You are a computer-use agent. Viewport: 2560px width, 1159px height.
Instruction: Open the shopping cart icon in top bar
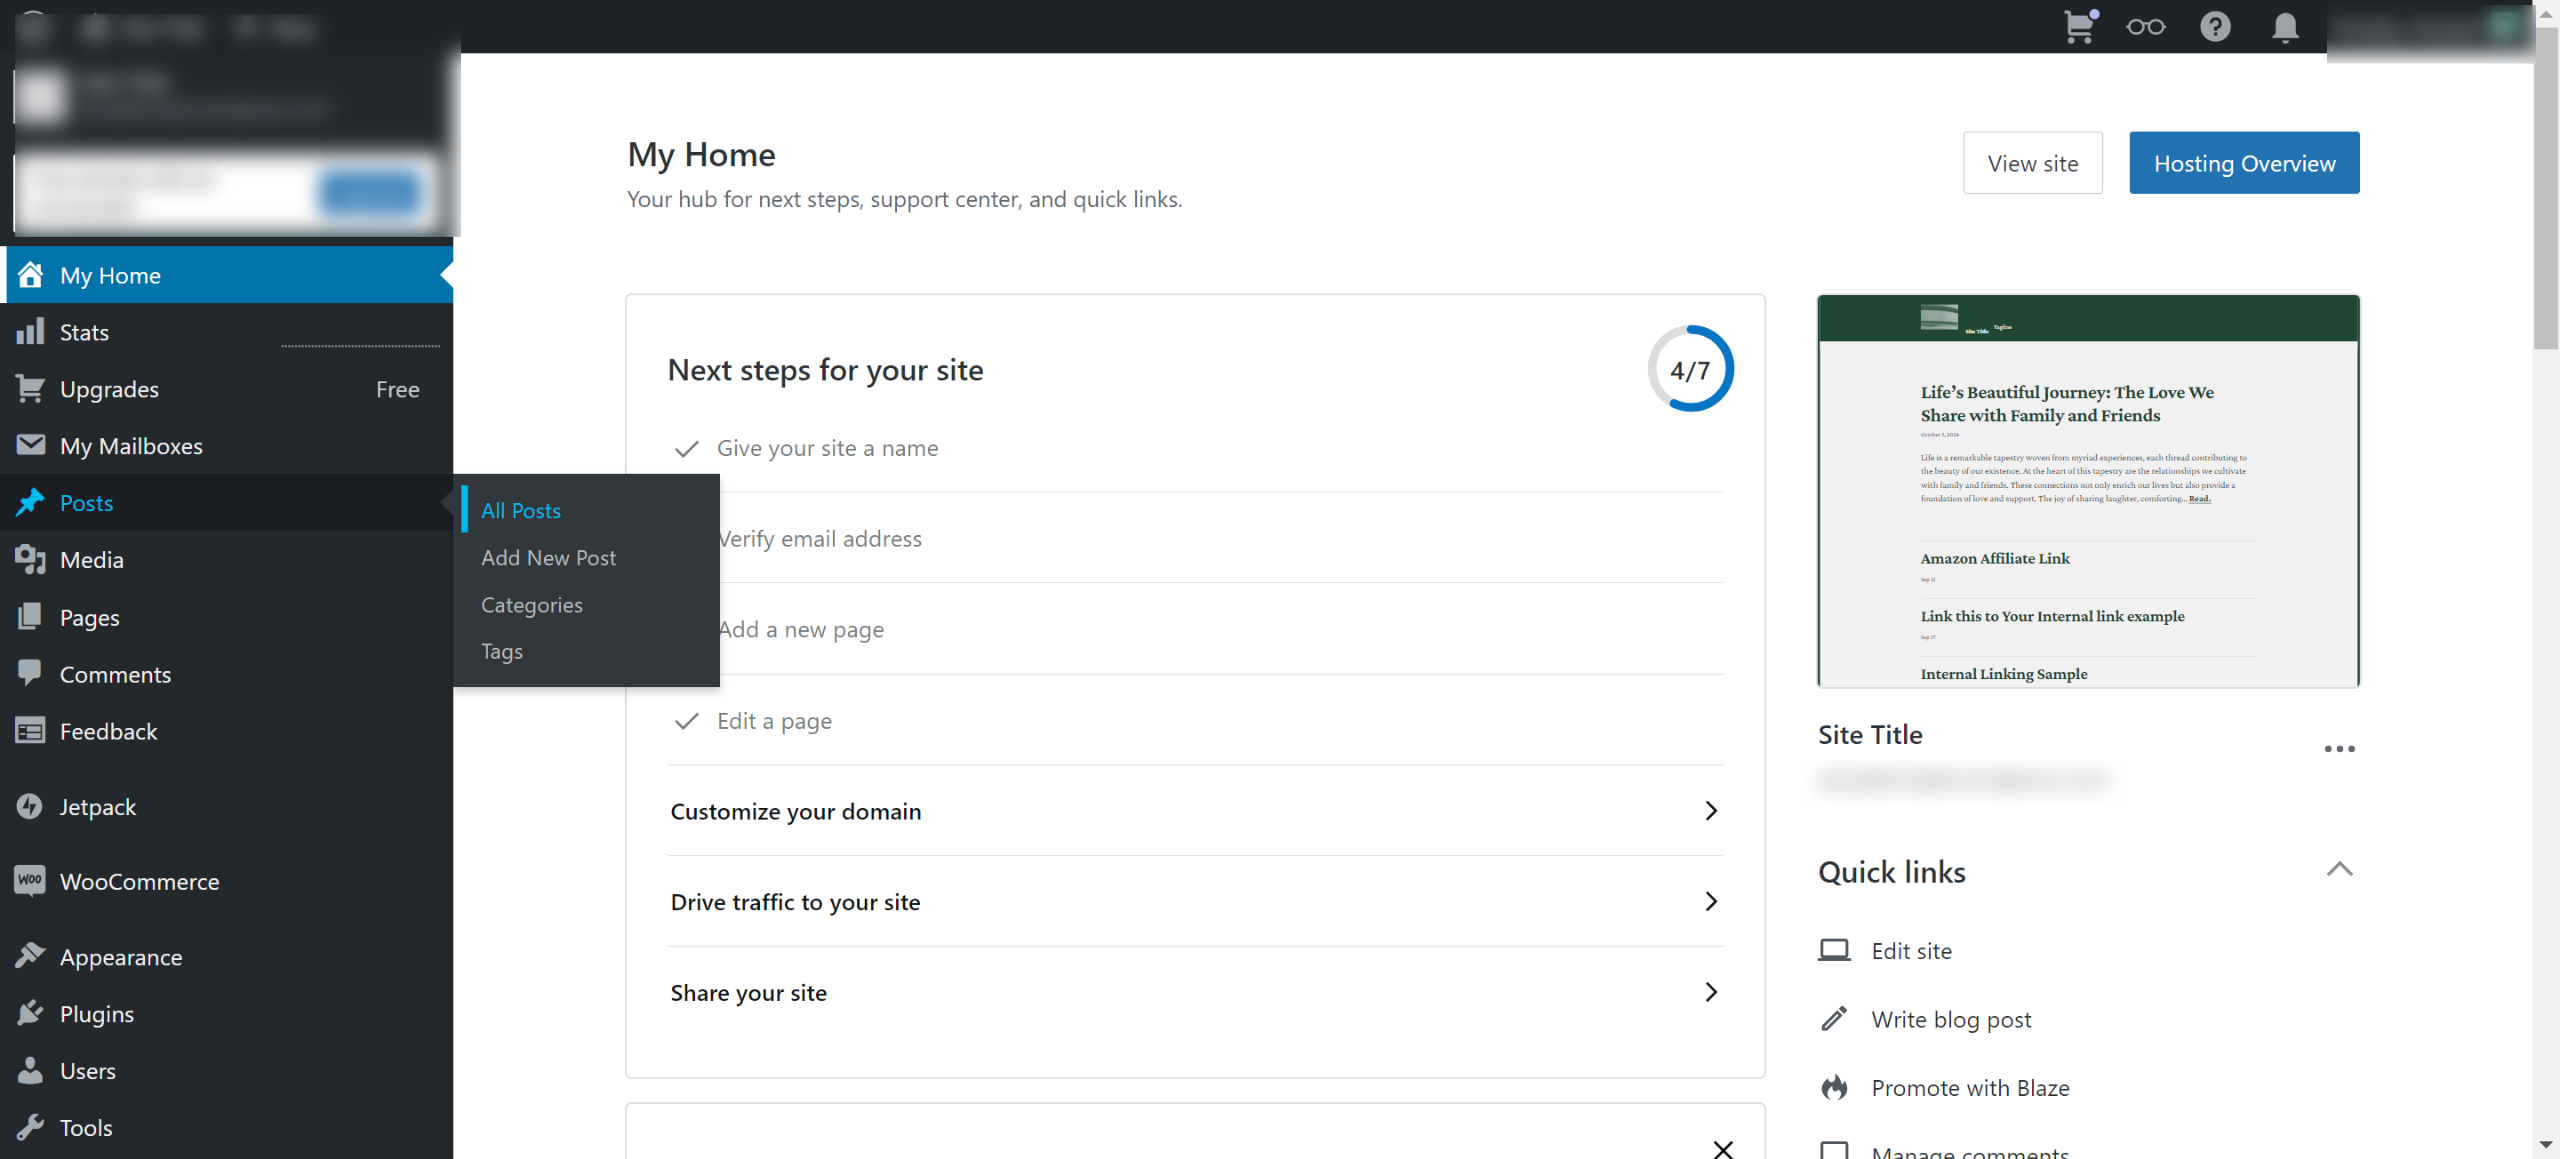click(2079, 27)
